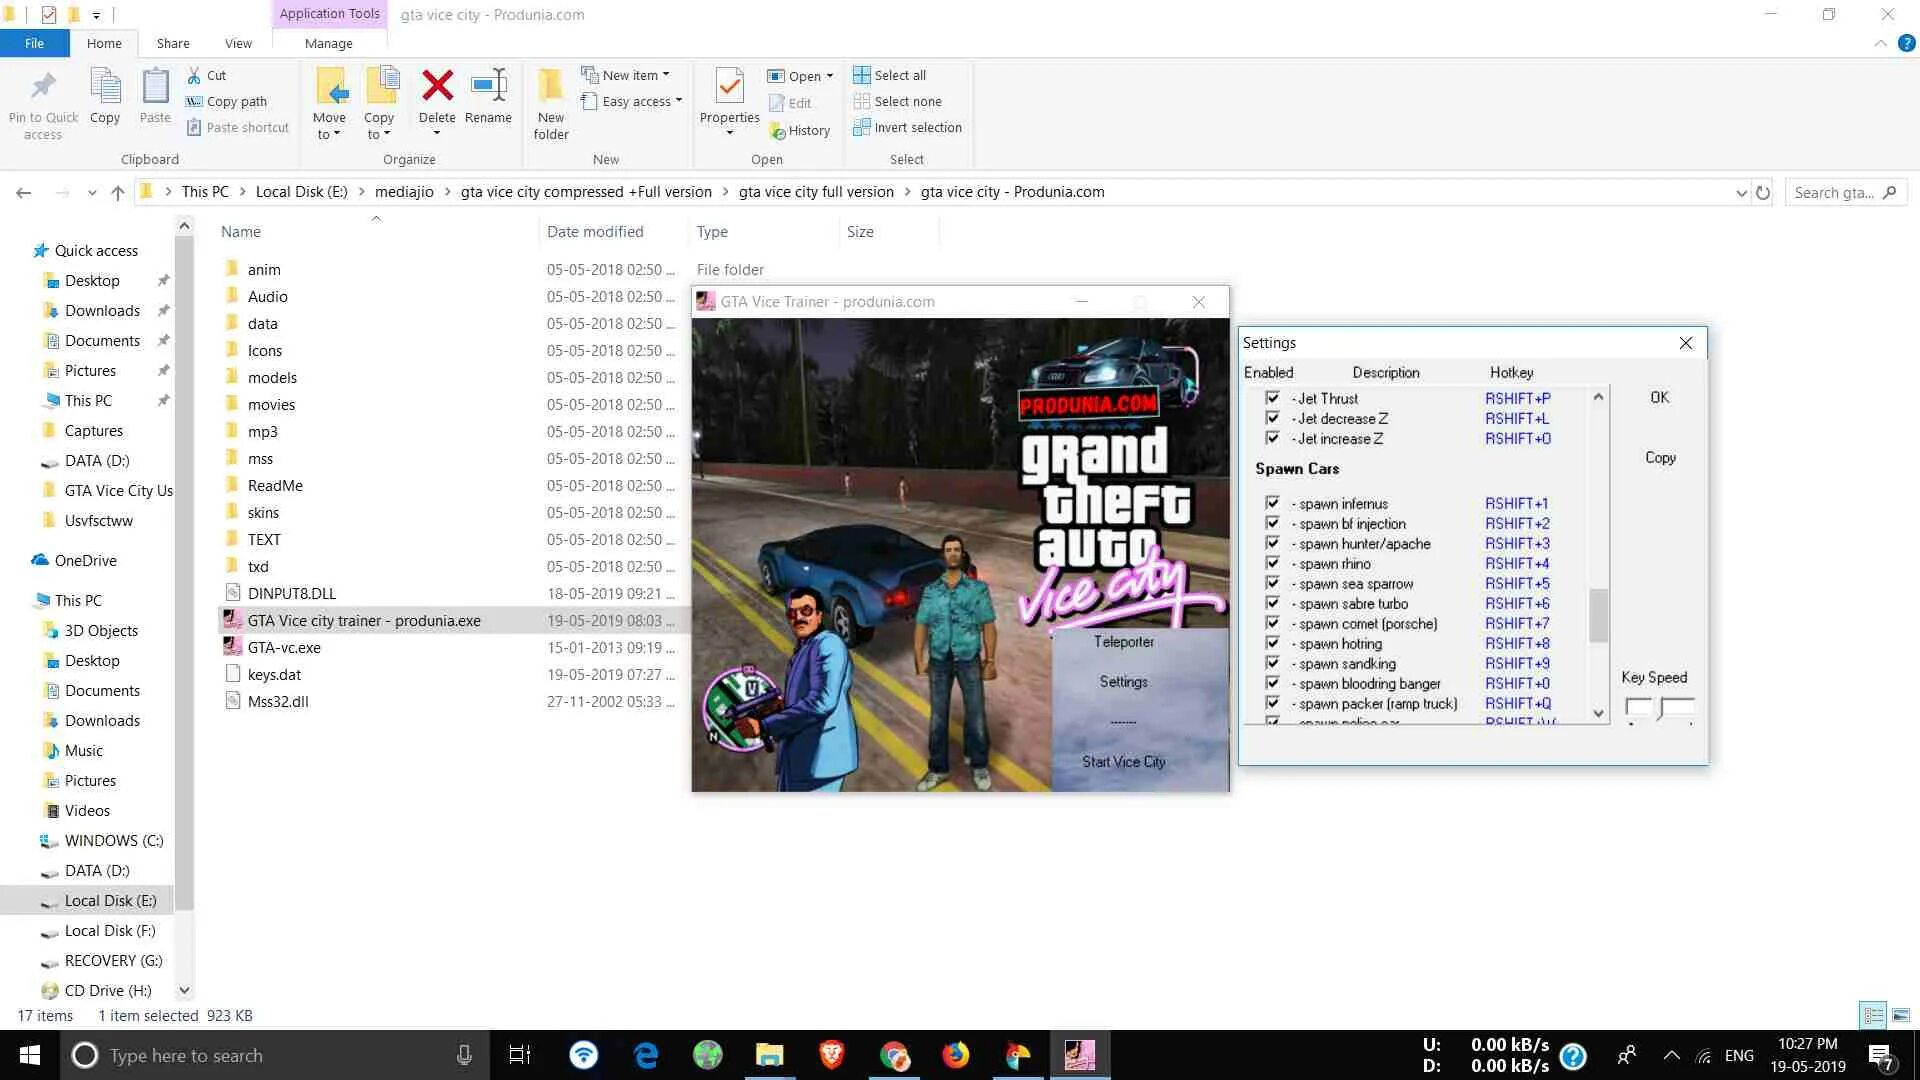Open Brave browser from taskbar
This screenshot has width=1920, height=1080.
pyautogui.click(x=832, y=1055)
